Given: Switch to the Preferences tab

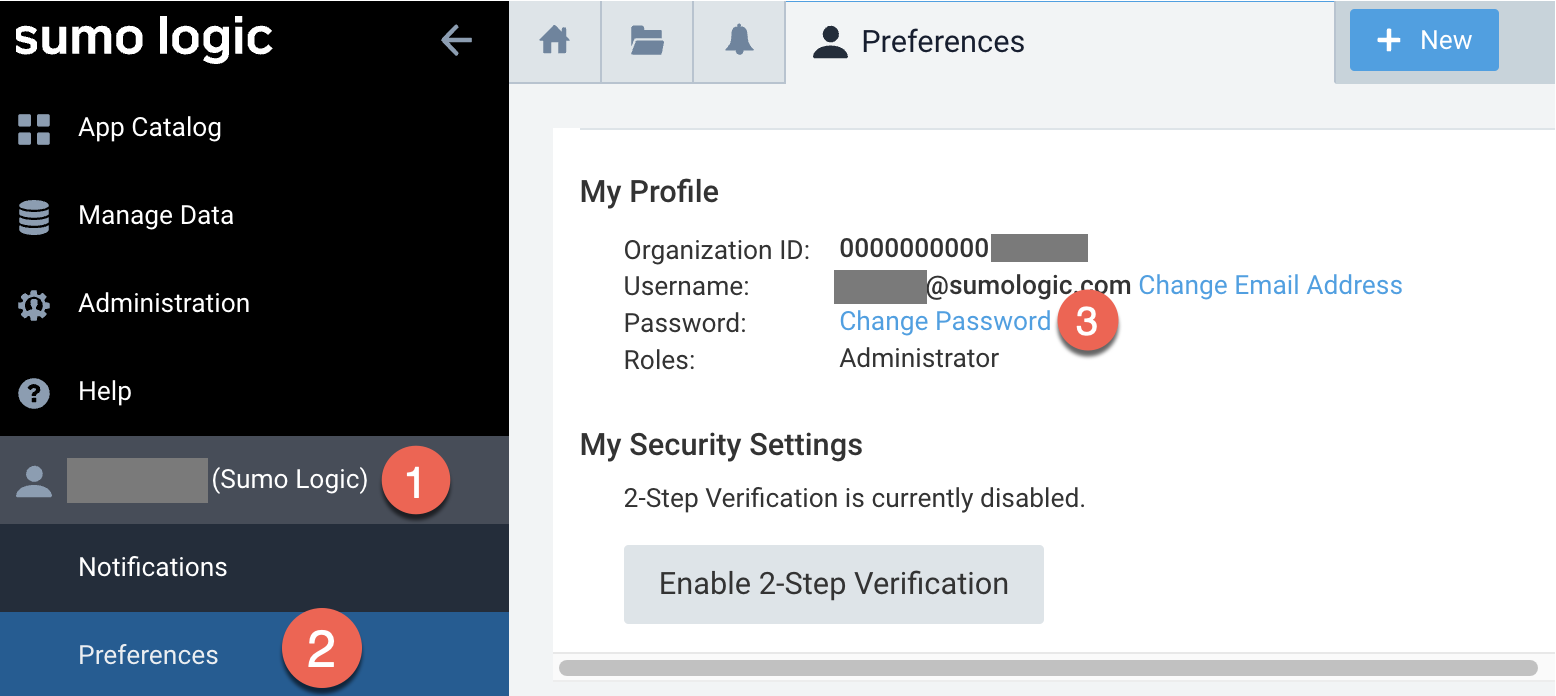Looking at the screenshot, I should tap(920, 42).
